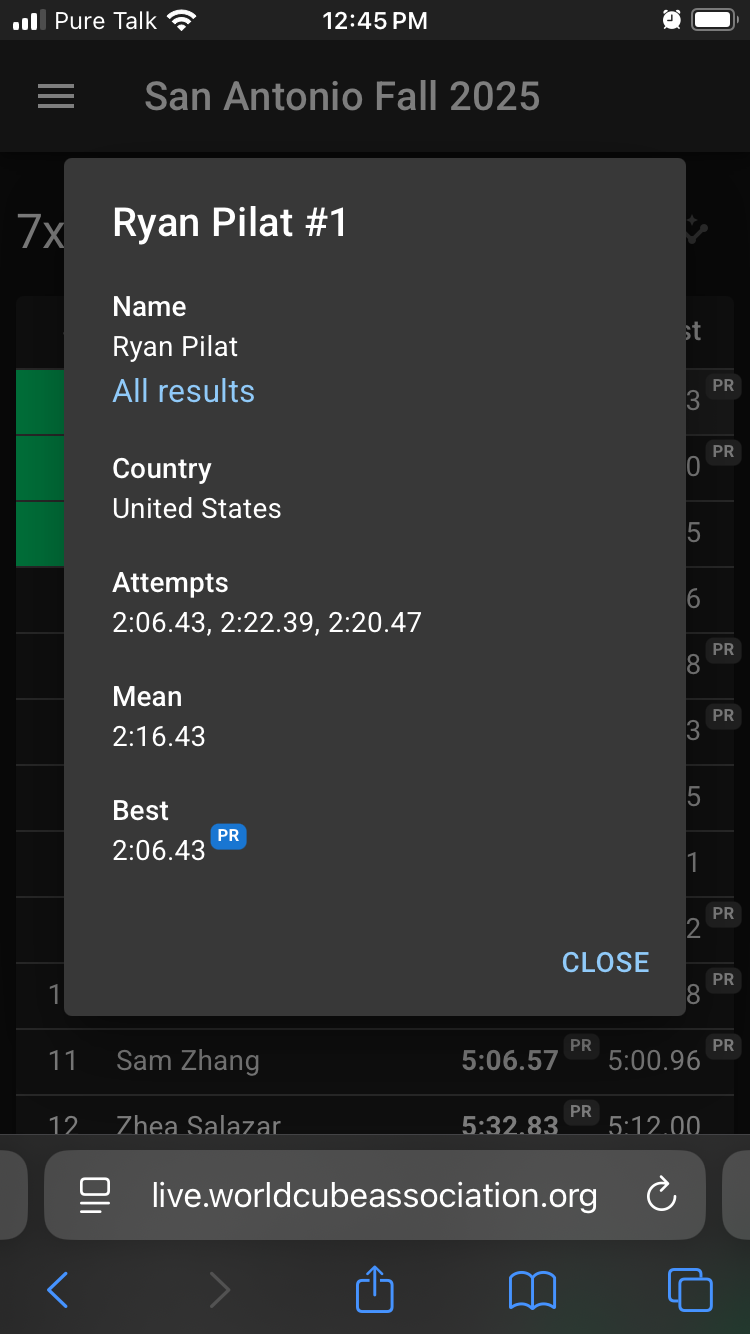This screenshot has width=750, height=1334.
Task: Tap the San Antonio Fall 2025 title
Action: click(342, 96)
